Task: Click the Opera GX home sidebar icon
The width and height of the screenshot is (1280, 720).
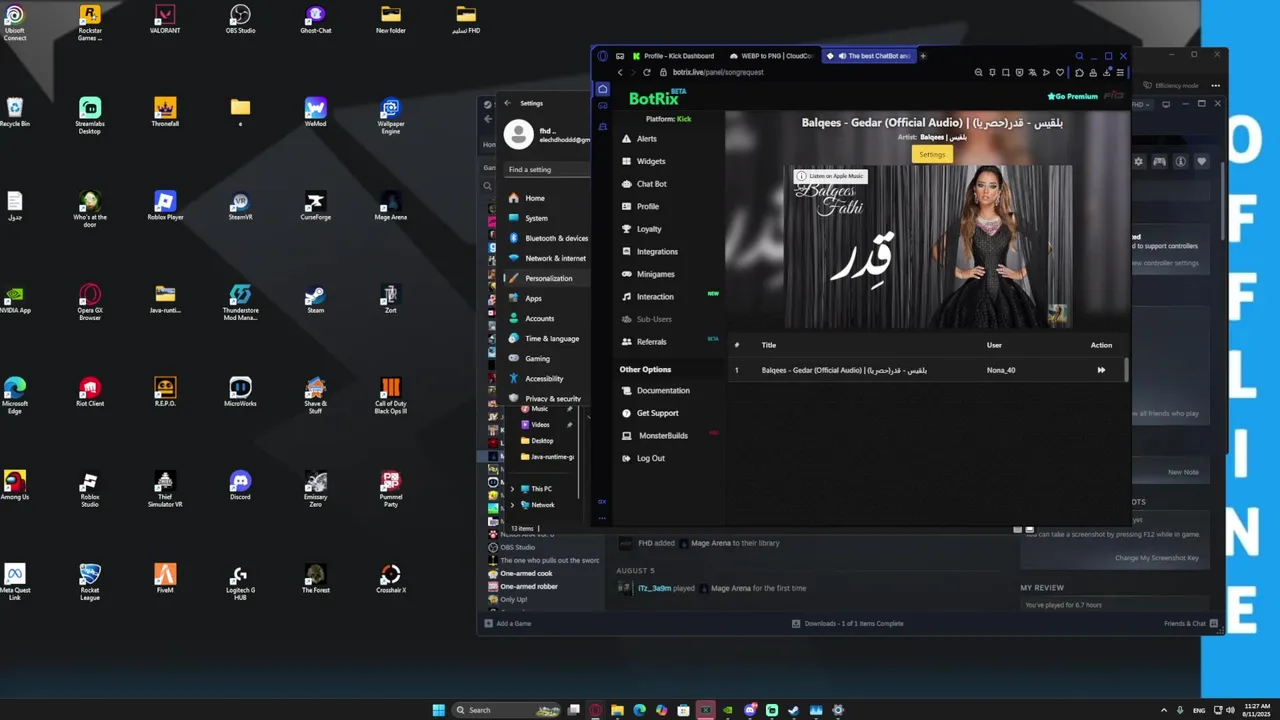Action: pyautogui.click(x=602, y=89)
